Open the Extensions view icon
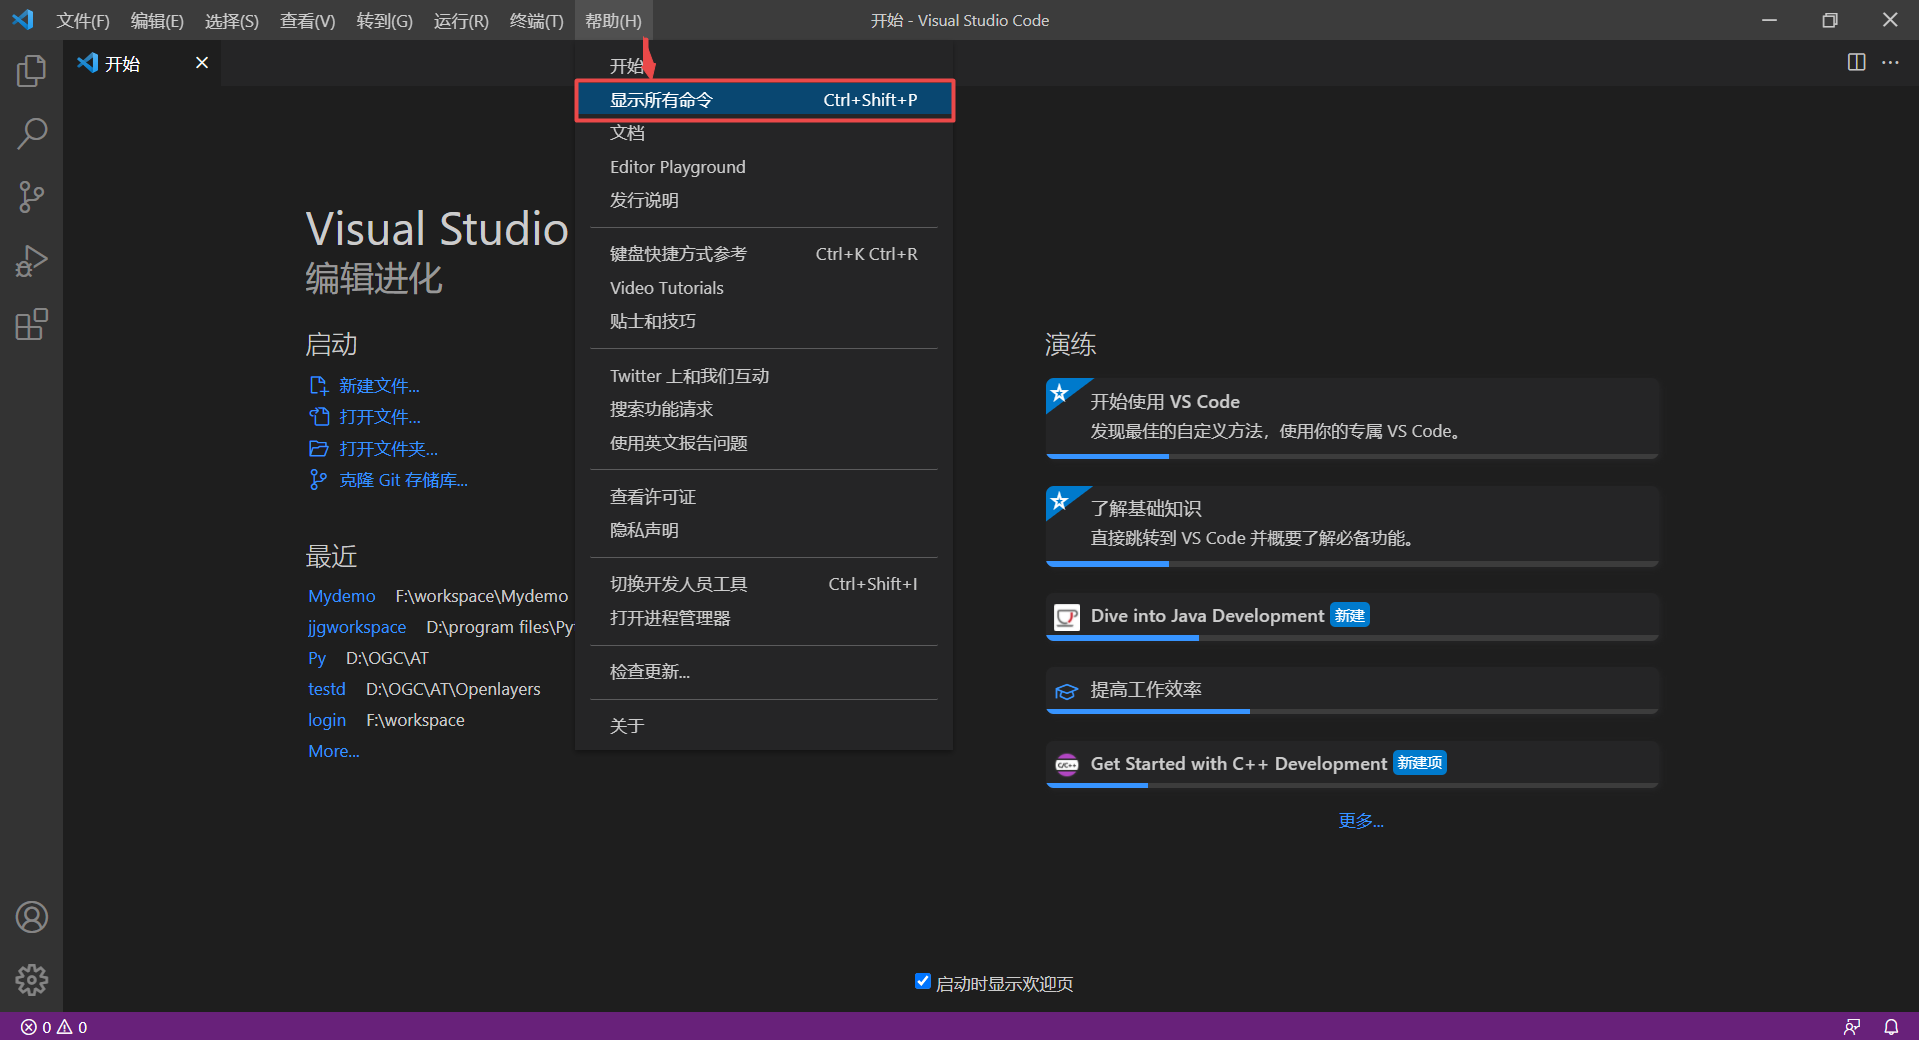Screen dimensions: 1919x1040 (x=31, y=325)
